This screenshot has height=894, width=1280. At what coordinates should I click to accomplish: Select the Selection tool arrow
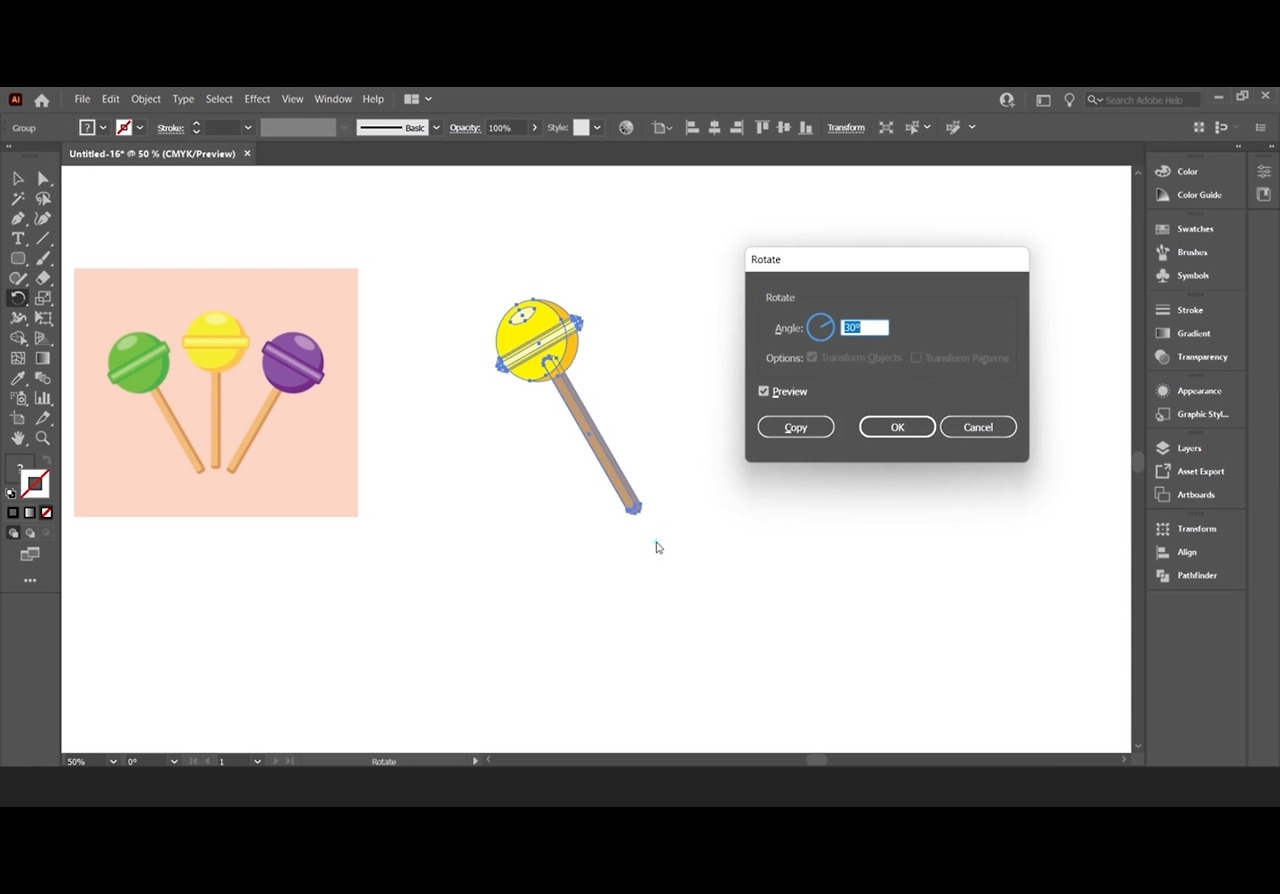pyautogui.click(x=18, y=179)
